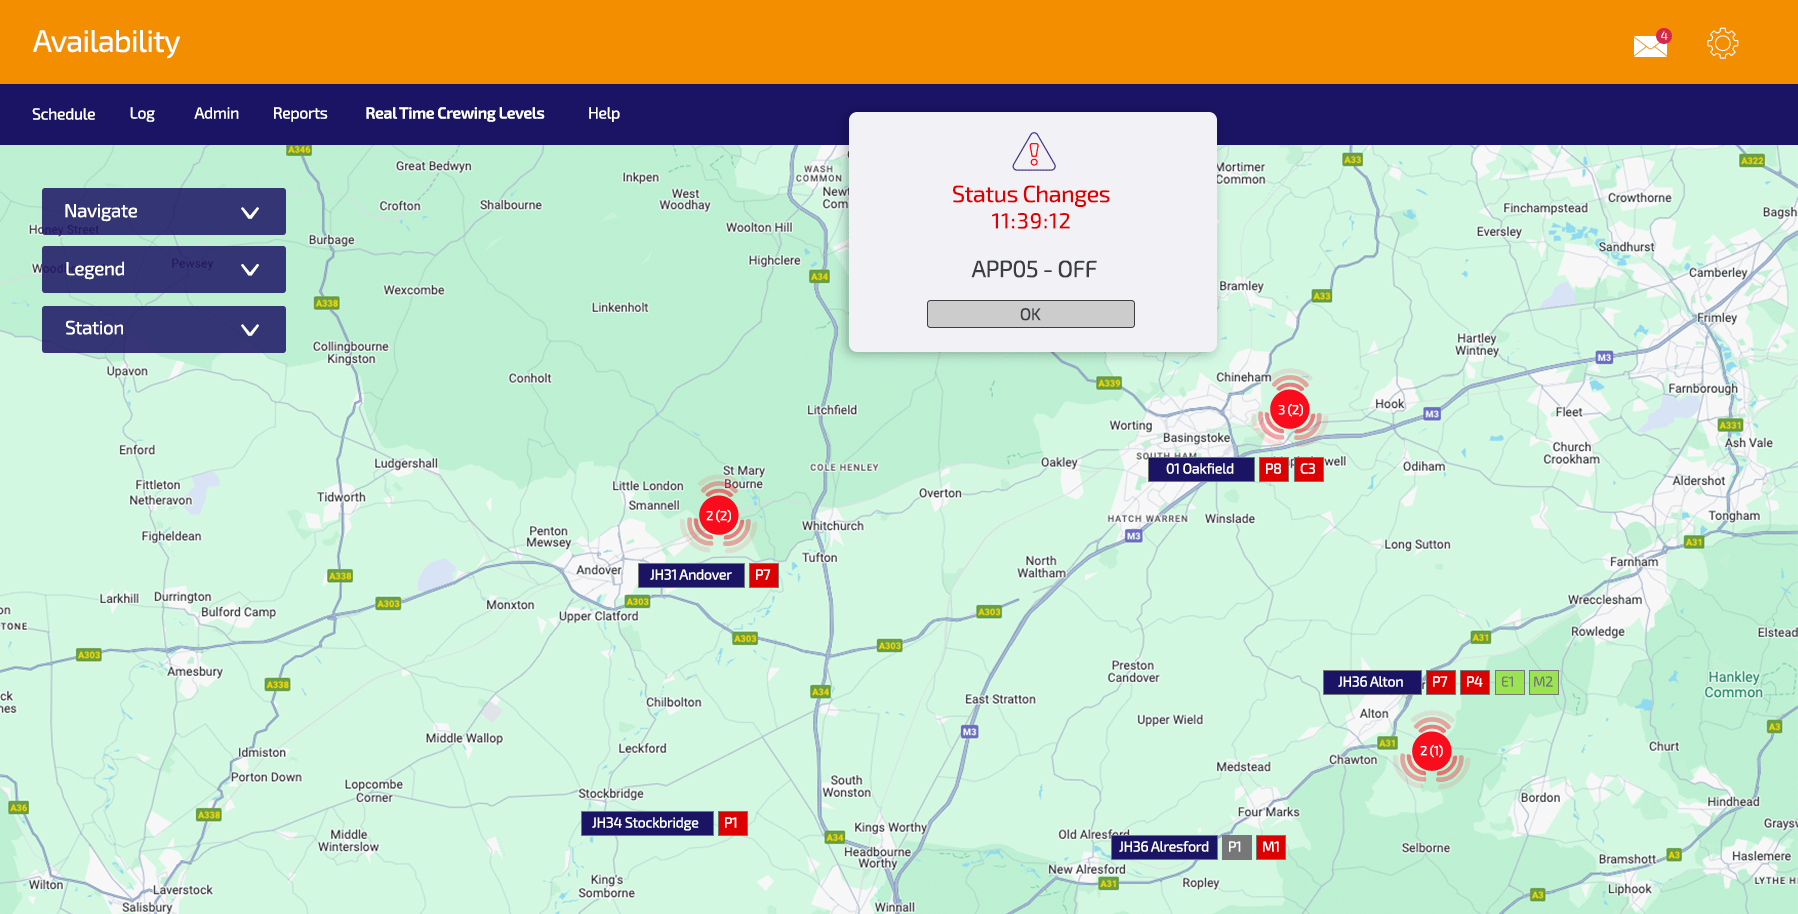Open the mail inbox with 4 notifications
Screen dimensions: 1798x914
click(x=1651, y=44)
